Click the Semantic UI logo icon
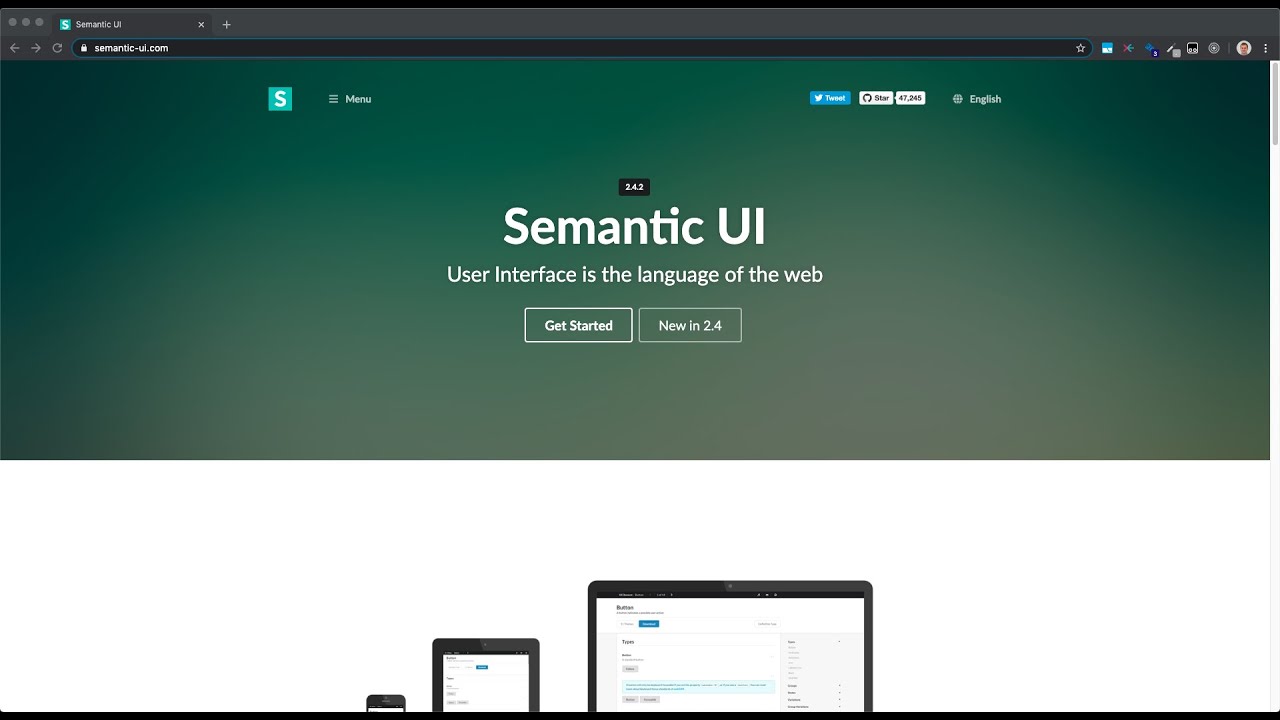The image size is (1280, 720). point(280,99)
